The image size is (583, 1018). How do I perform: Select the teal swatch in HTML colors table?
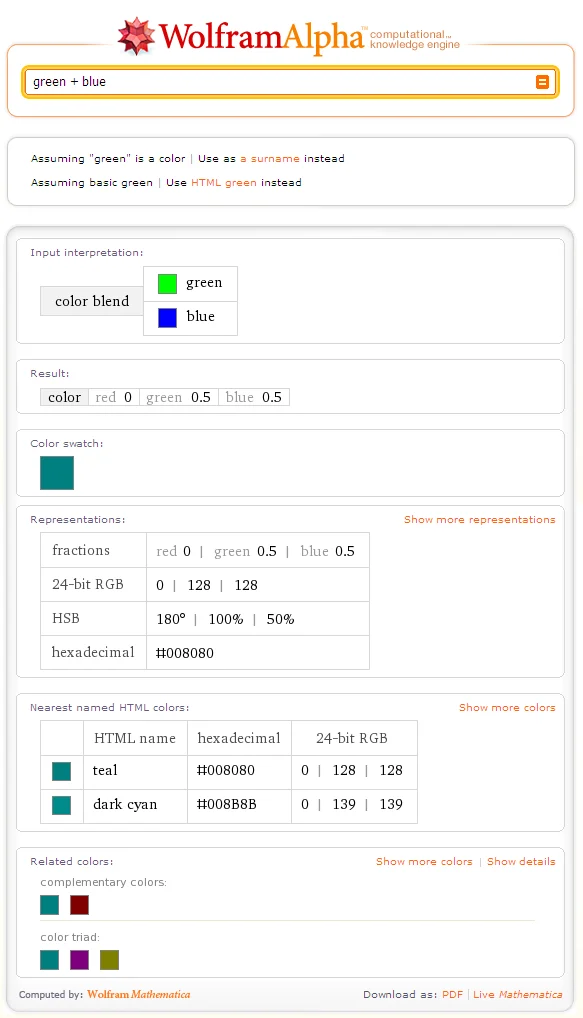click(x=62, y=771)
